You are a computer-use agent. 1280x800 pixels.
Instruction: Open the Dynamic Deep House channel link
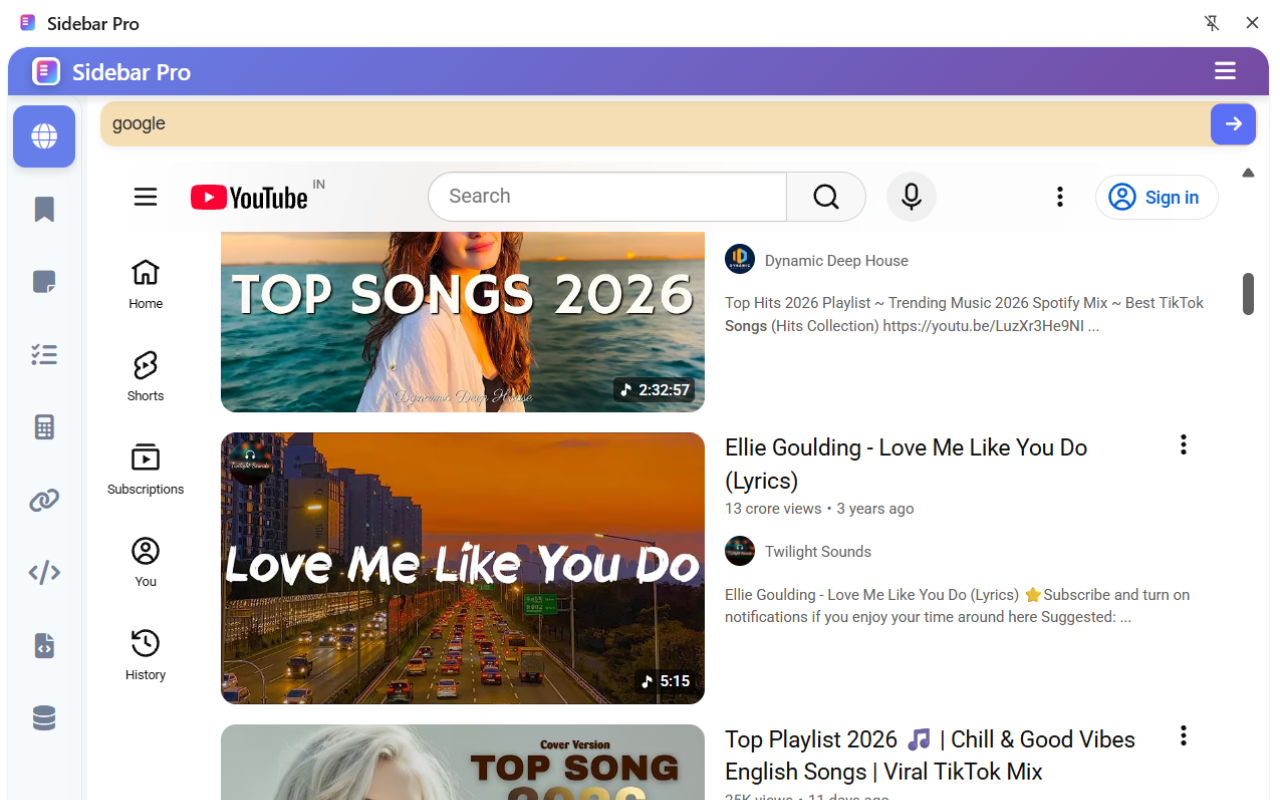[836, 260]
